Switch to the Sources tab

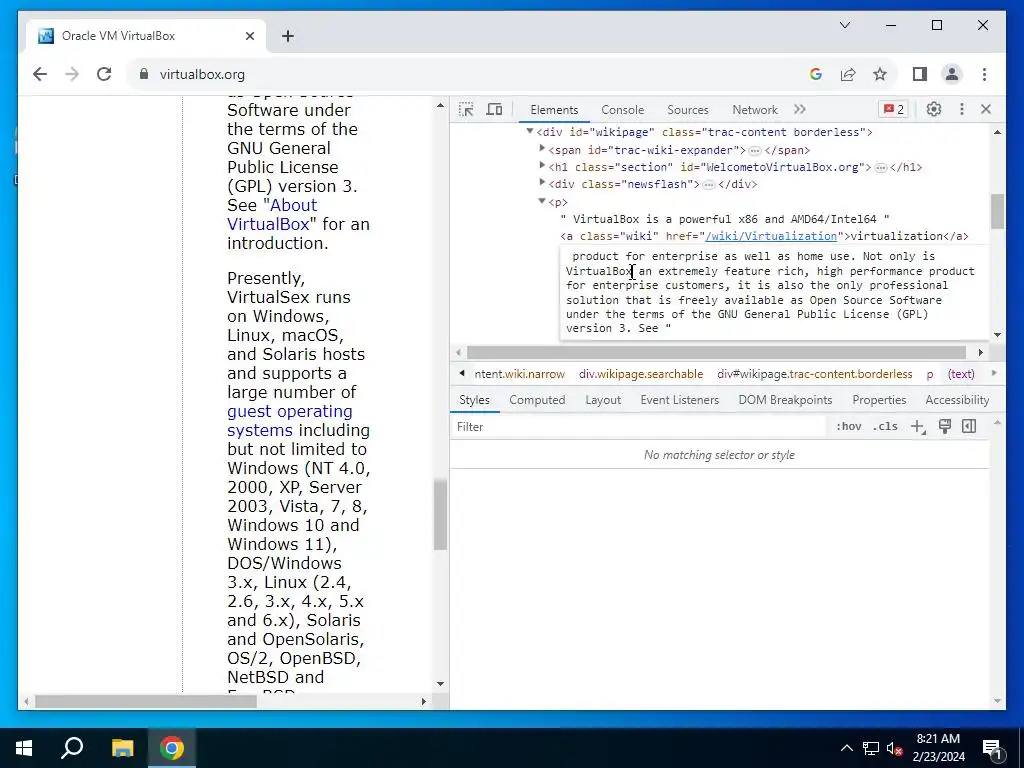click(688, 110)
